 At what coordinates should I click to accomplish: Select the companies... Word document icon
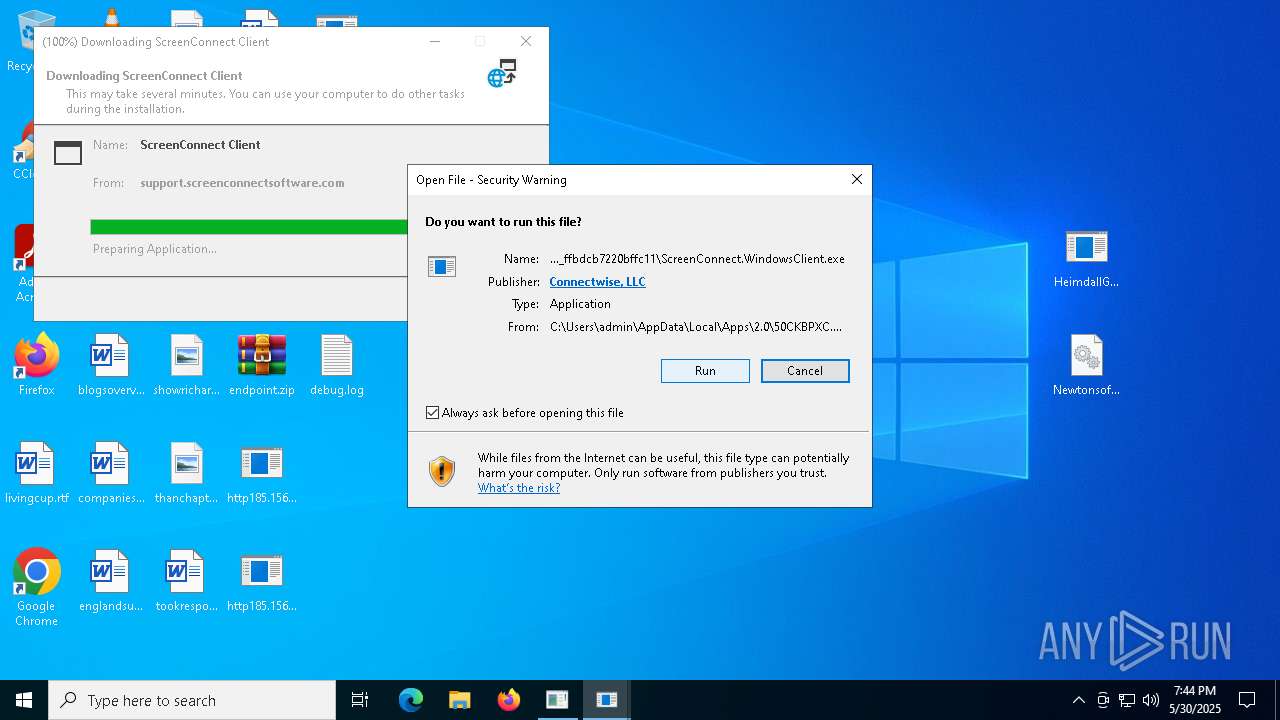[111, 473]
